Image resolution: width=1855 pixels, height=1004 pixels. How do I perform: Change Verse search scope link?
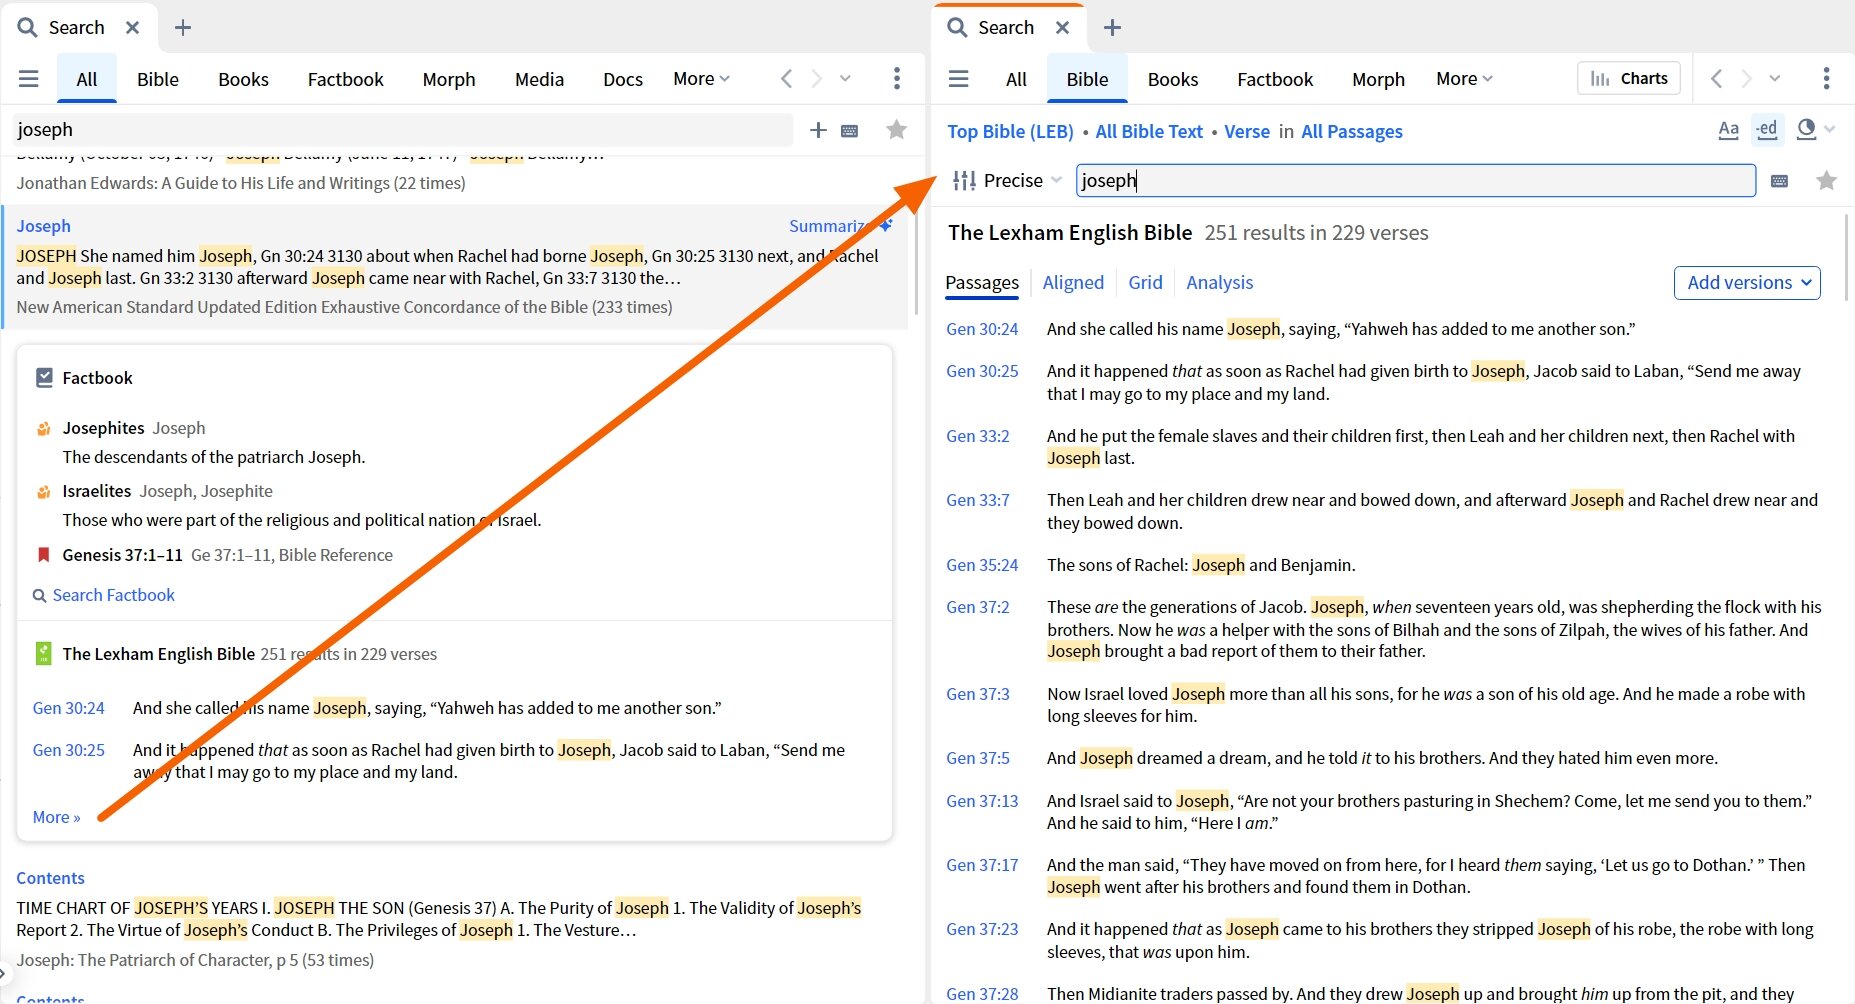coord(1247,132)
